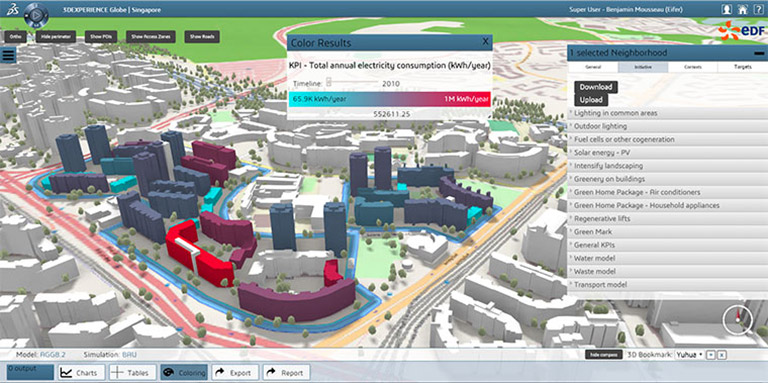
Task: Switch to the General tab
Action: pos(593,67)
